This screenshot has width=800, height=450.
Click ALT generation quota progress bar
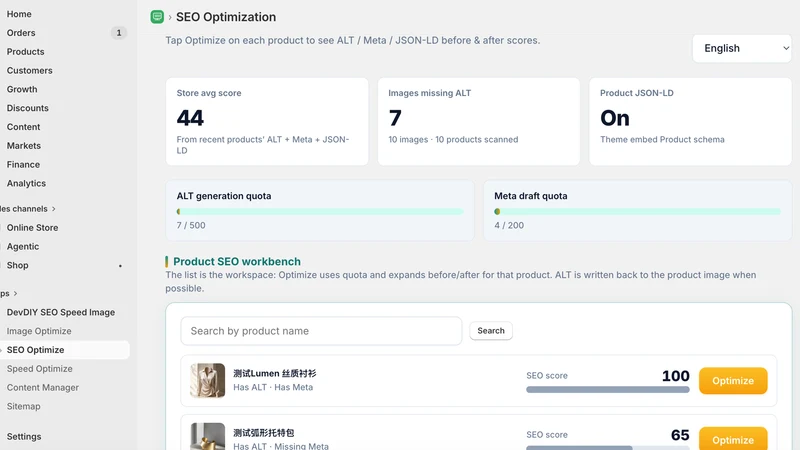coord(320,212)
